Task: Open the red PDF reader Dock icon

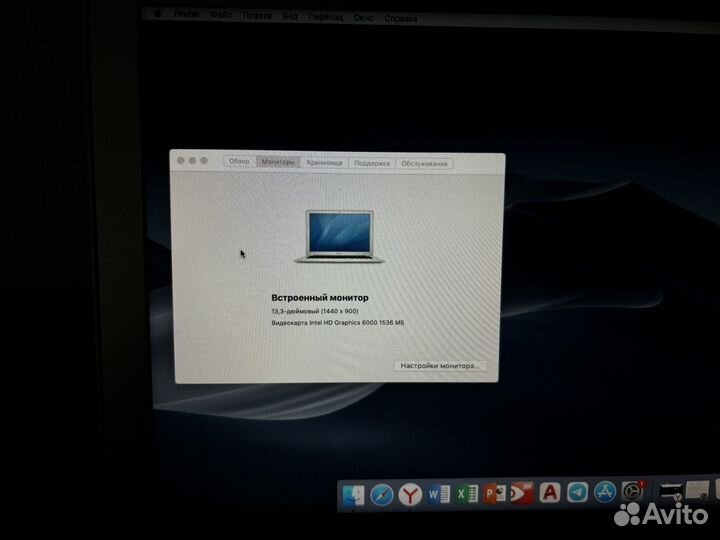Action: pyautogui.click(x=523, y=493)
